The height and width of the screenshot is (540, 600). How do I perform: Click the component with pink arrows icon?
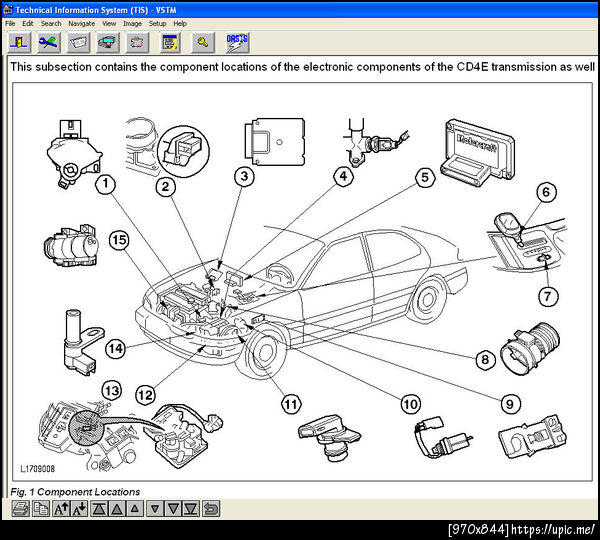point(137,42)
